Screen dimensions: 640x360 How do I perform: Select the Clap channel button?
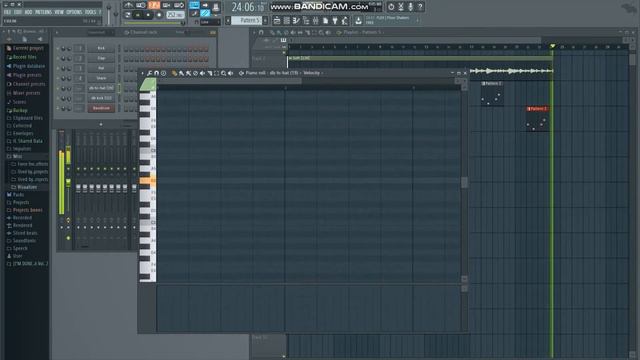(x=101, y=58)
